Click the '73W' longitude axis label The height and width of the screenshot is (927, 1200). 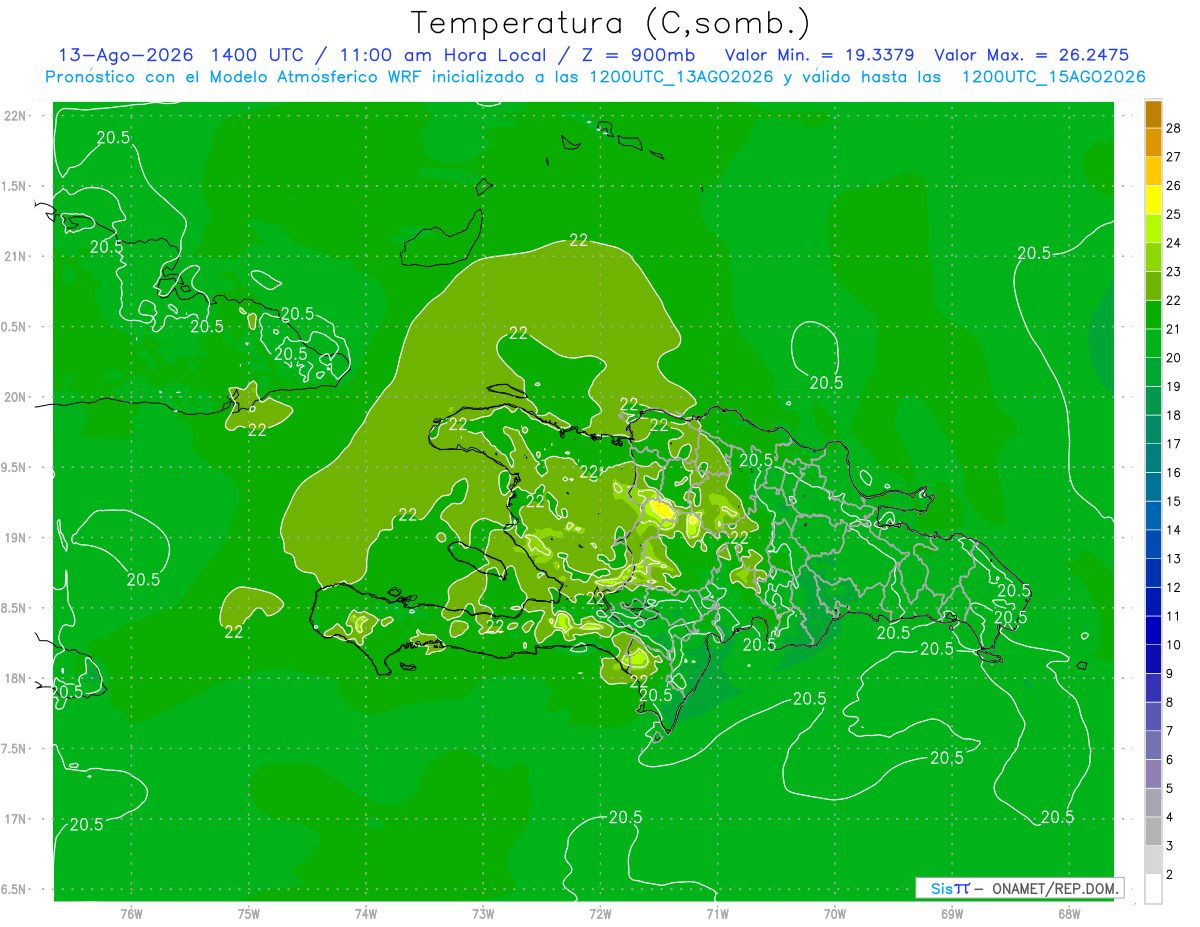483,914
